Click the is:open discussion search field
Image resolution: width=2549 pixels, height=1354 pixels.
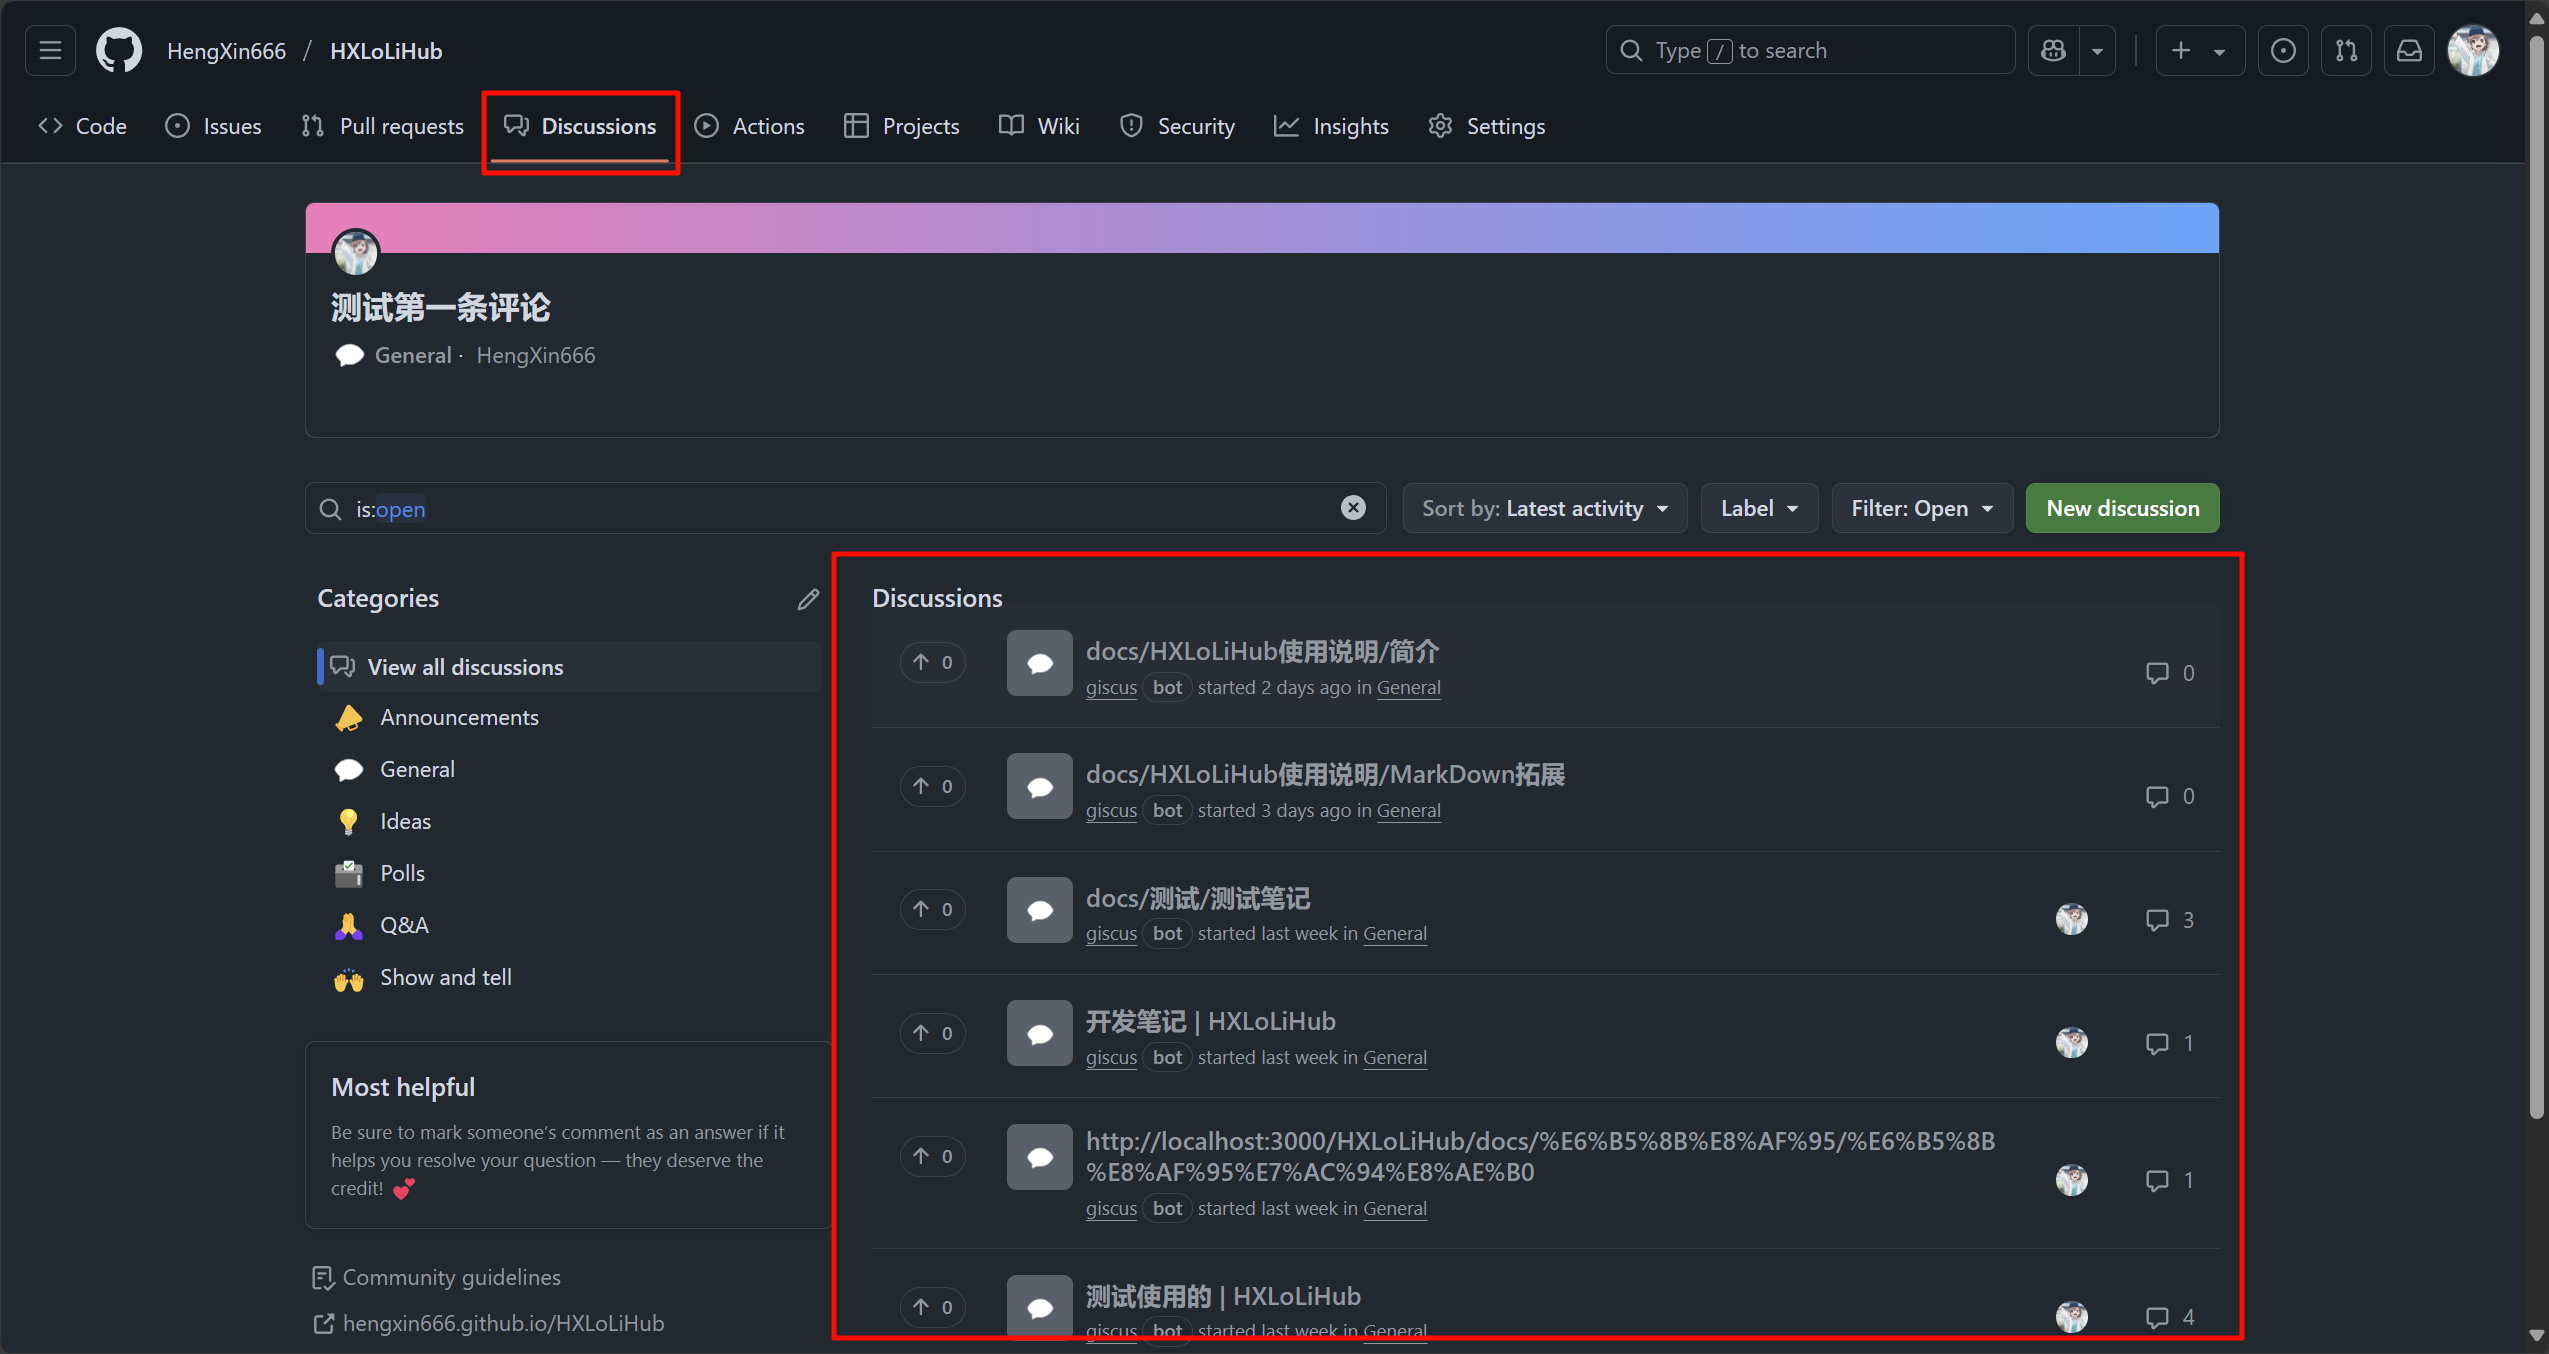tap(845, 509)
